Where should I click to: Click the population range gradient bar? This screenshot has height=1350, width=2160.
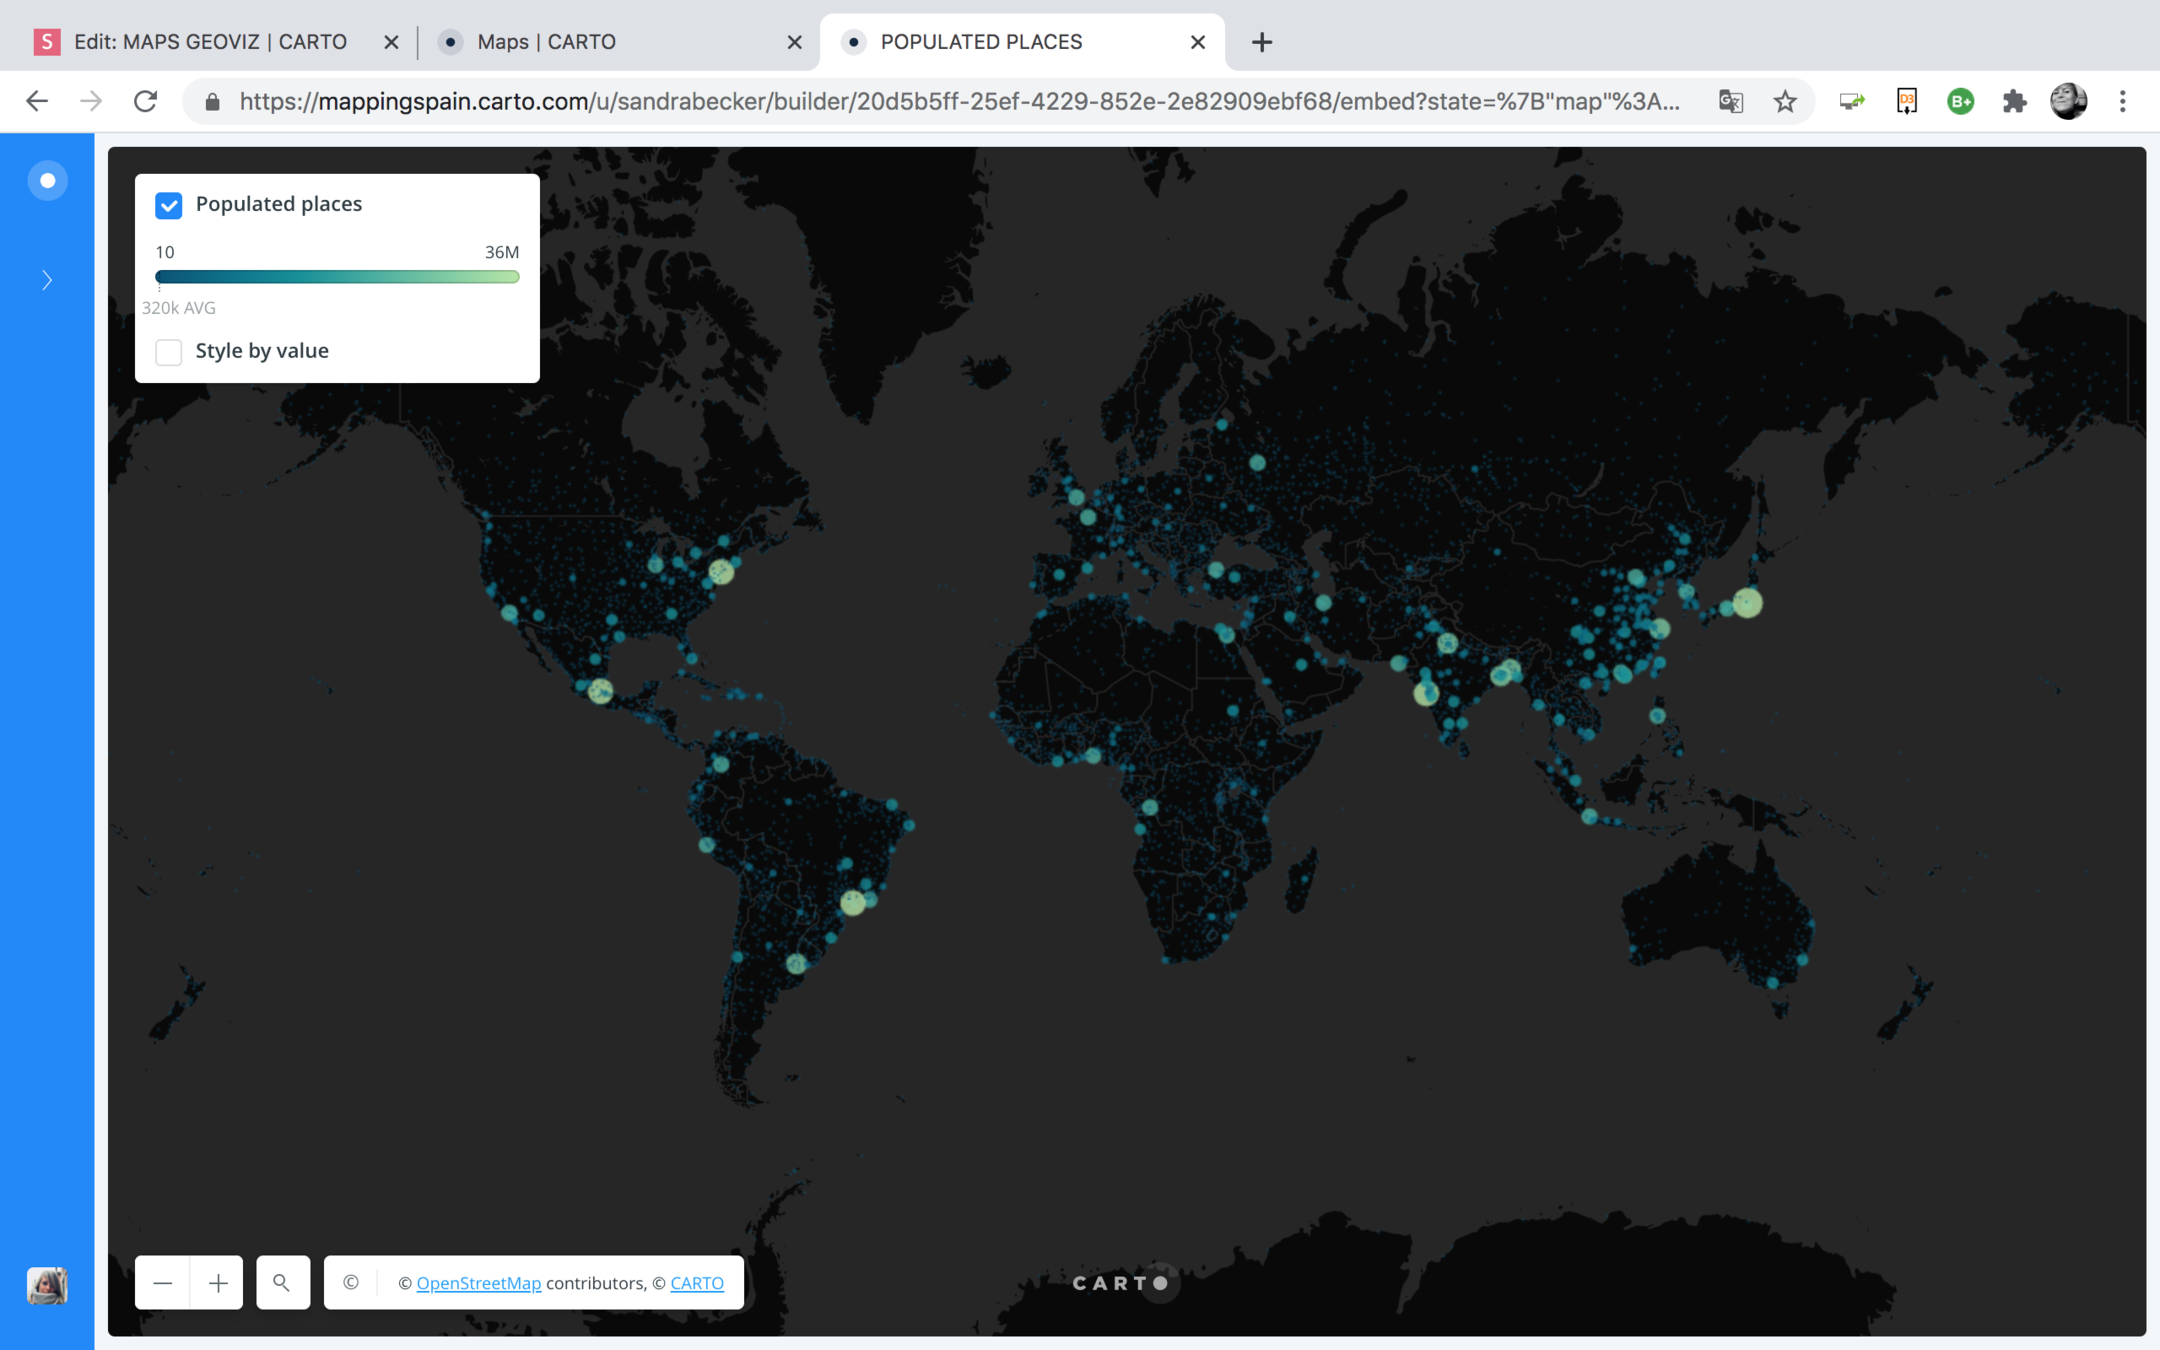coord(337,277)
